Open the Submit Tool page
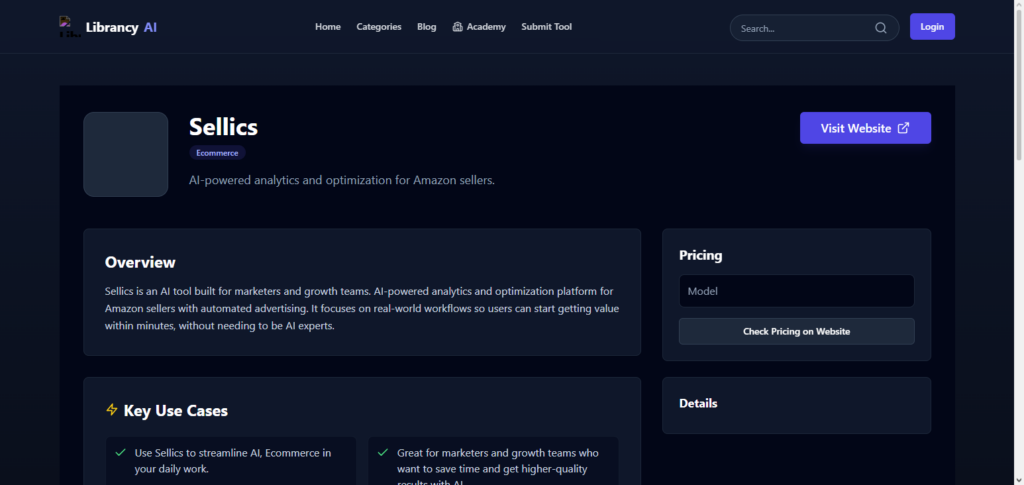 (x=547, y=27)
